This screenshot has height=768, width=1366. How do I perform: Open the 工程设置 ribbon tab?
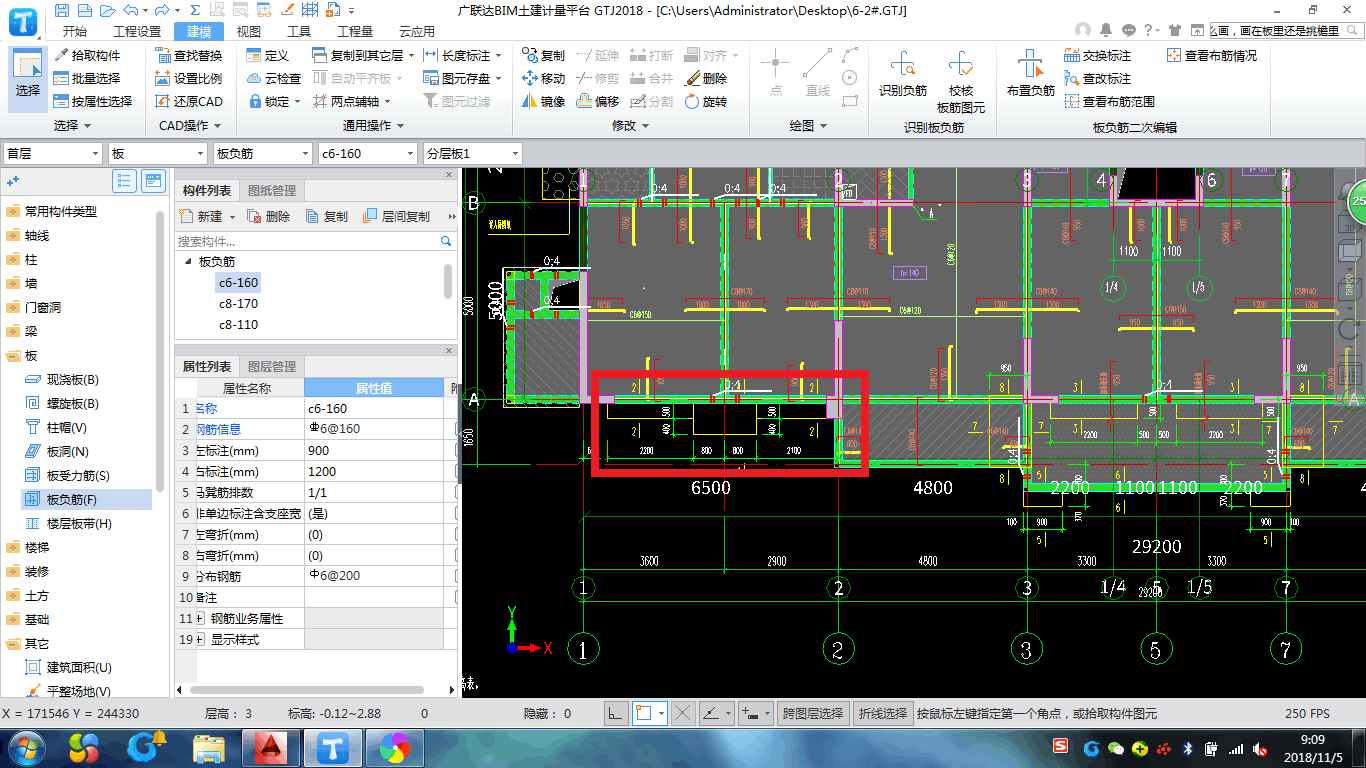point(137,31)
